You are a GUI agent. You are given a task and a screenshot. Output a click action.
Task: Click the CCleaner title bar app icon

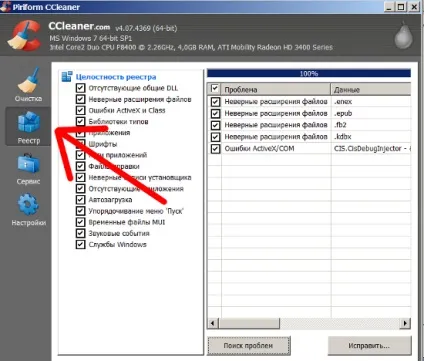pyautogui.click(x=5, y=6)
